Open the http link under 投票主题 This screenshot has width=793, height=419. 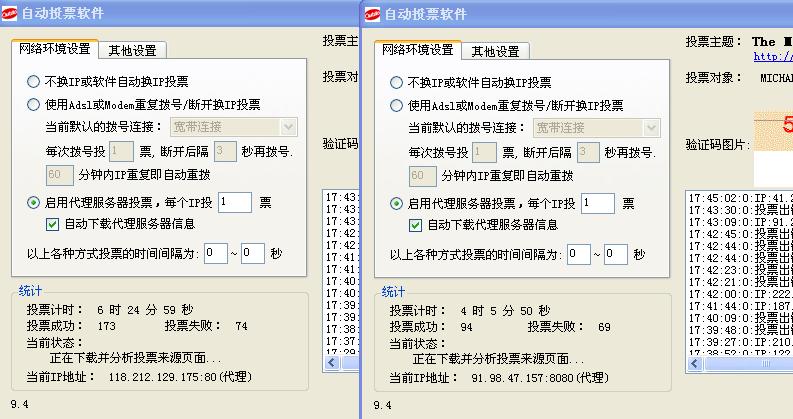point(772,57)
